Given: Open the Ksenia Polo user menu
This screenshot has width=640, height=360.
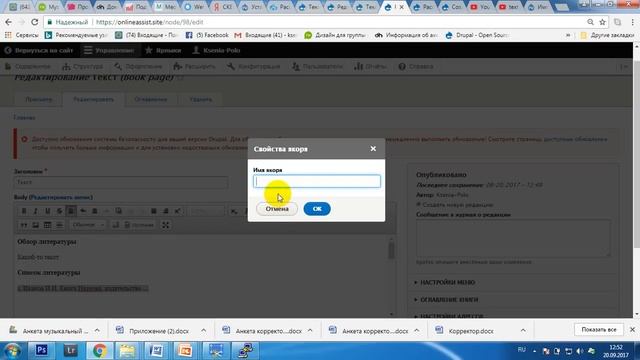Looking at the screenshot, I should 216,50.
